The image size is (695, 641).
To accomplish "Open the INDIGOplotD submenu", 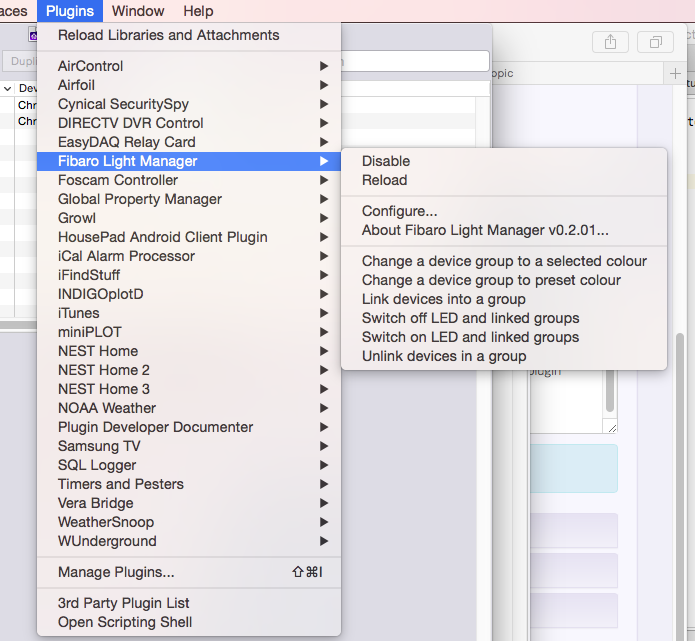I will click(x=189, y=294).
